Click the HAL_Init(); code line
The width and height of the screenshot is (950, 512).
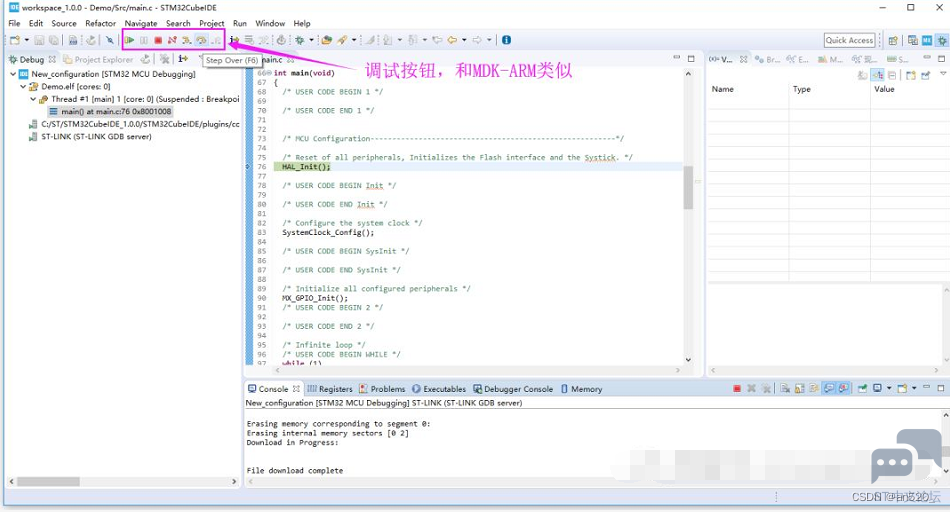tap(306, 167)
